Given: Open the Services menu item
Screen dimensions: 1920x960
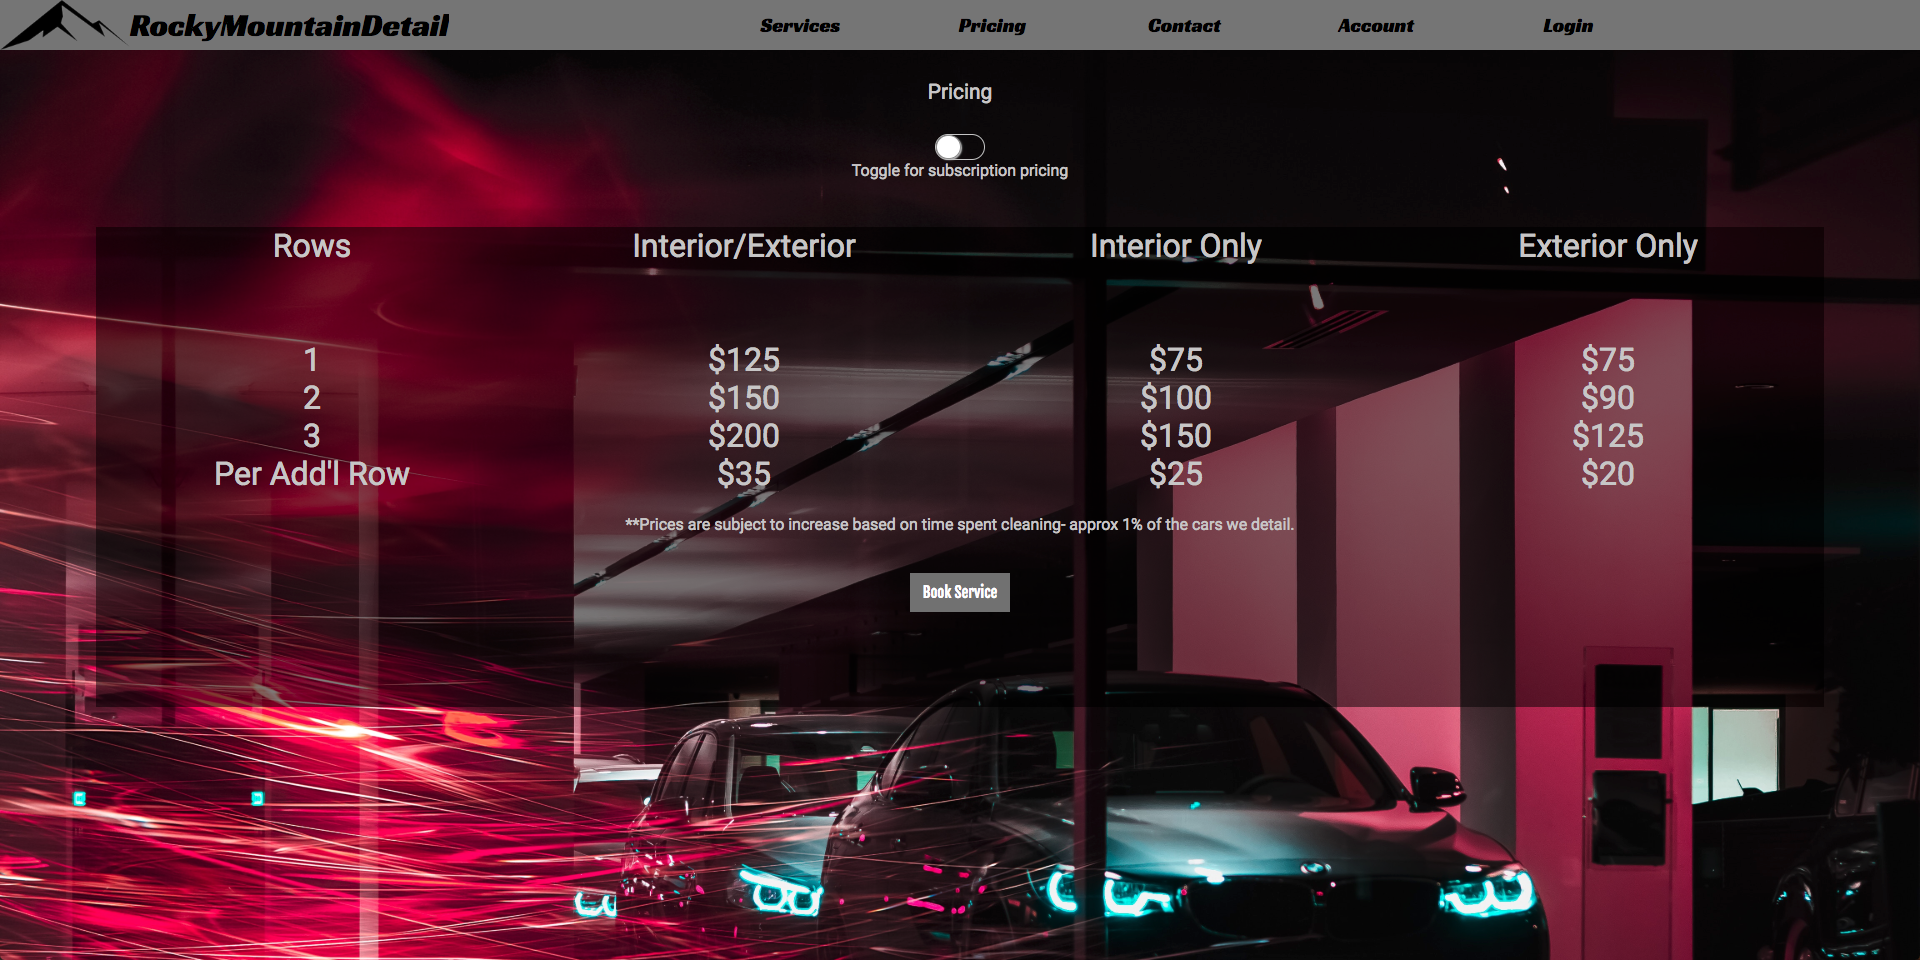Looking at the screenshot, I should (x=800, y=26).
